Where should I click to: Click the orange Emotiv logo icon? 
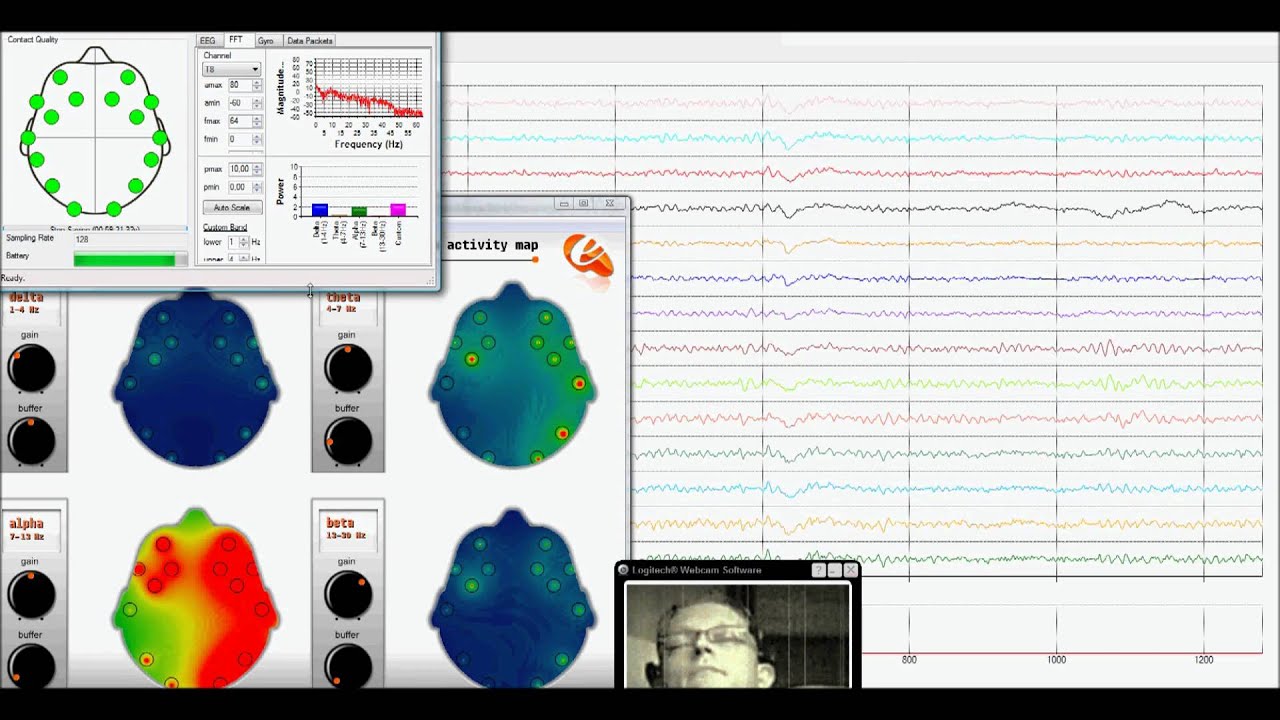point(588,256)
